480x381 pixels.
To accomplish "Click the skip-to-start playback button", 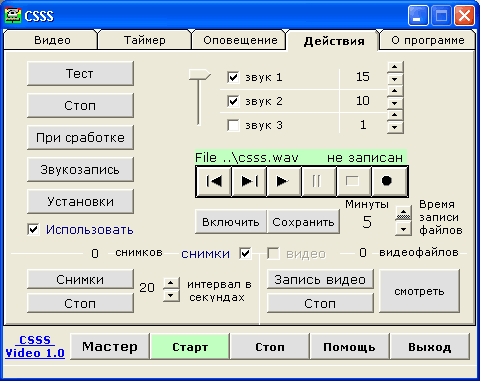I will (214, 181).
